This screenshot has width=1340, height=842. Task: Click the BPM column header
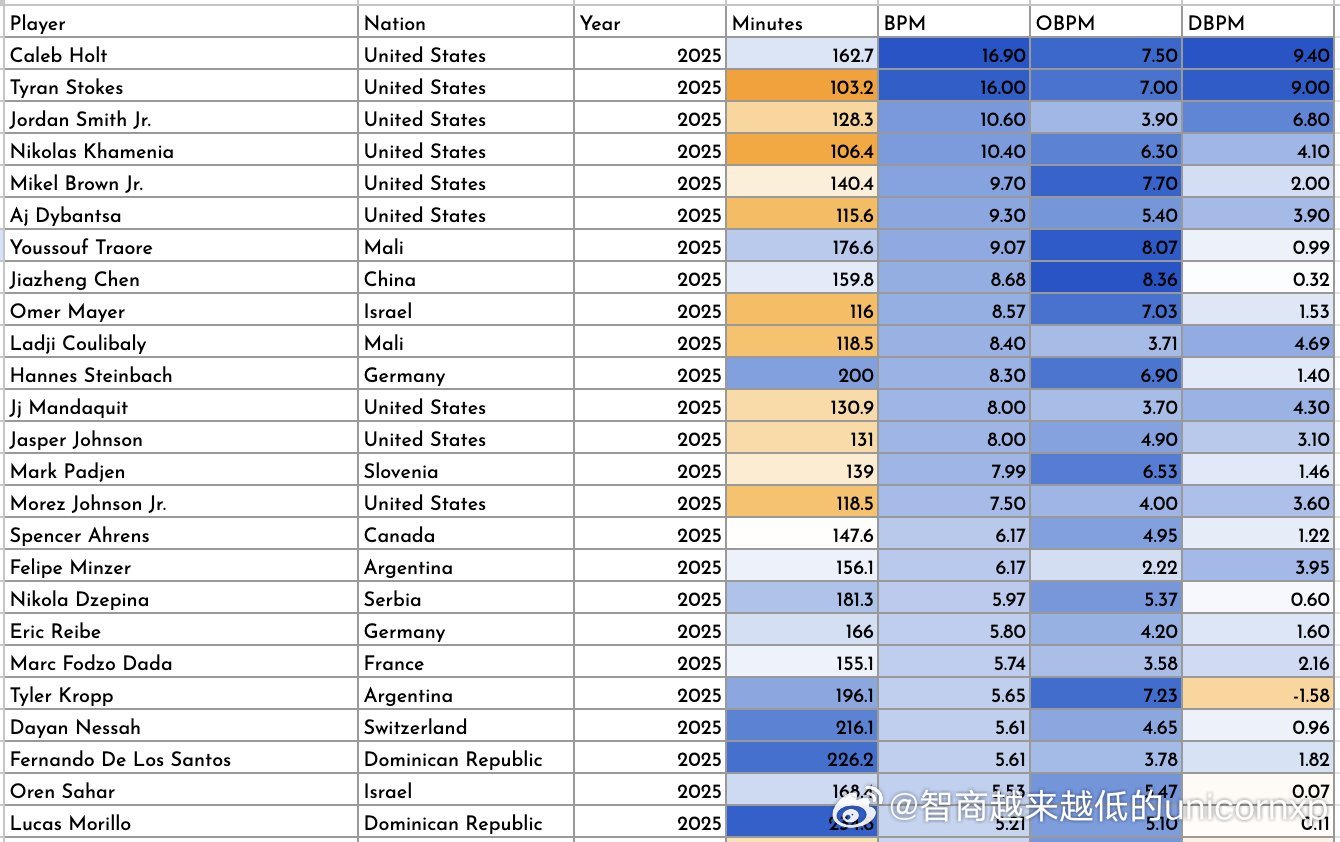click(x=954, y=23)
